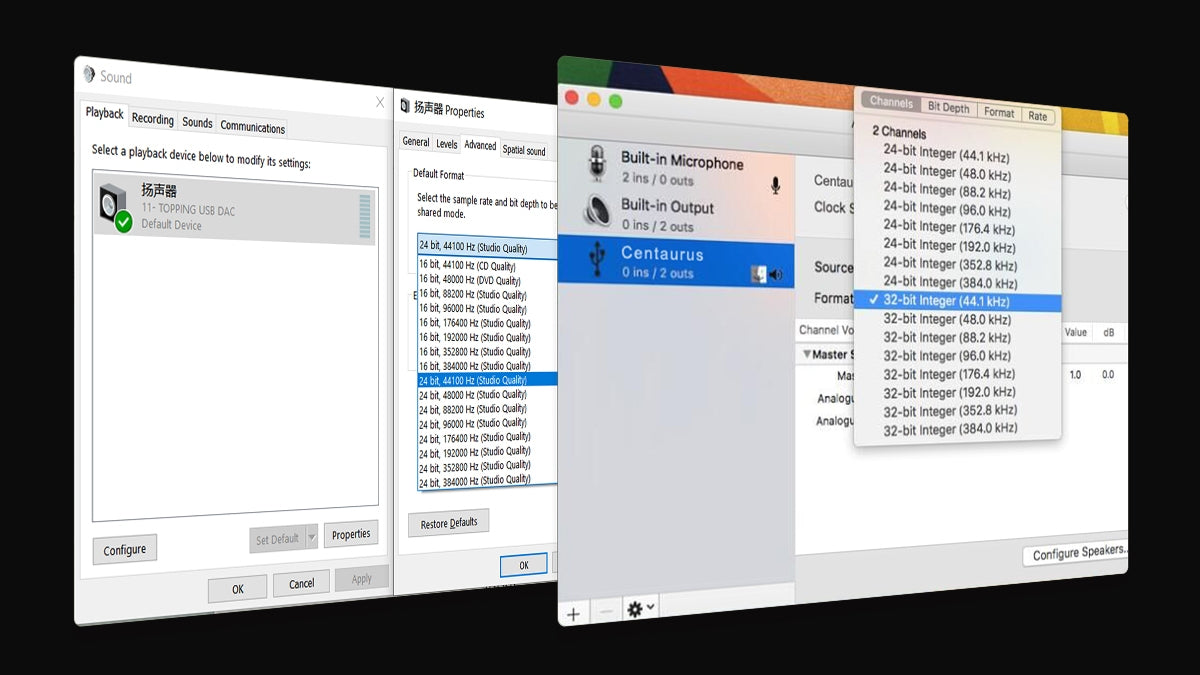Choose 32-bit Integer (384.0 kHz) format

(950, 429)
